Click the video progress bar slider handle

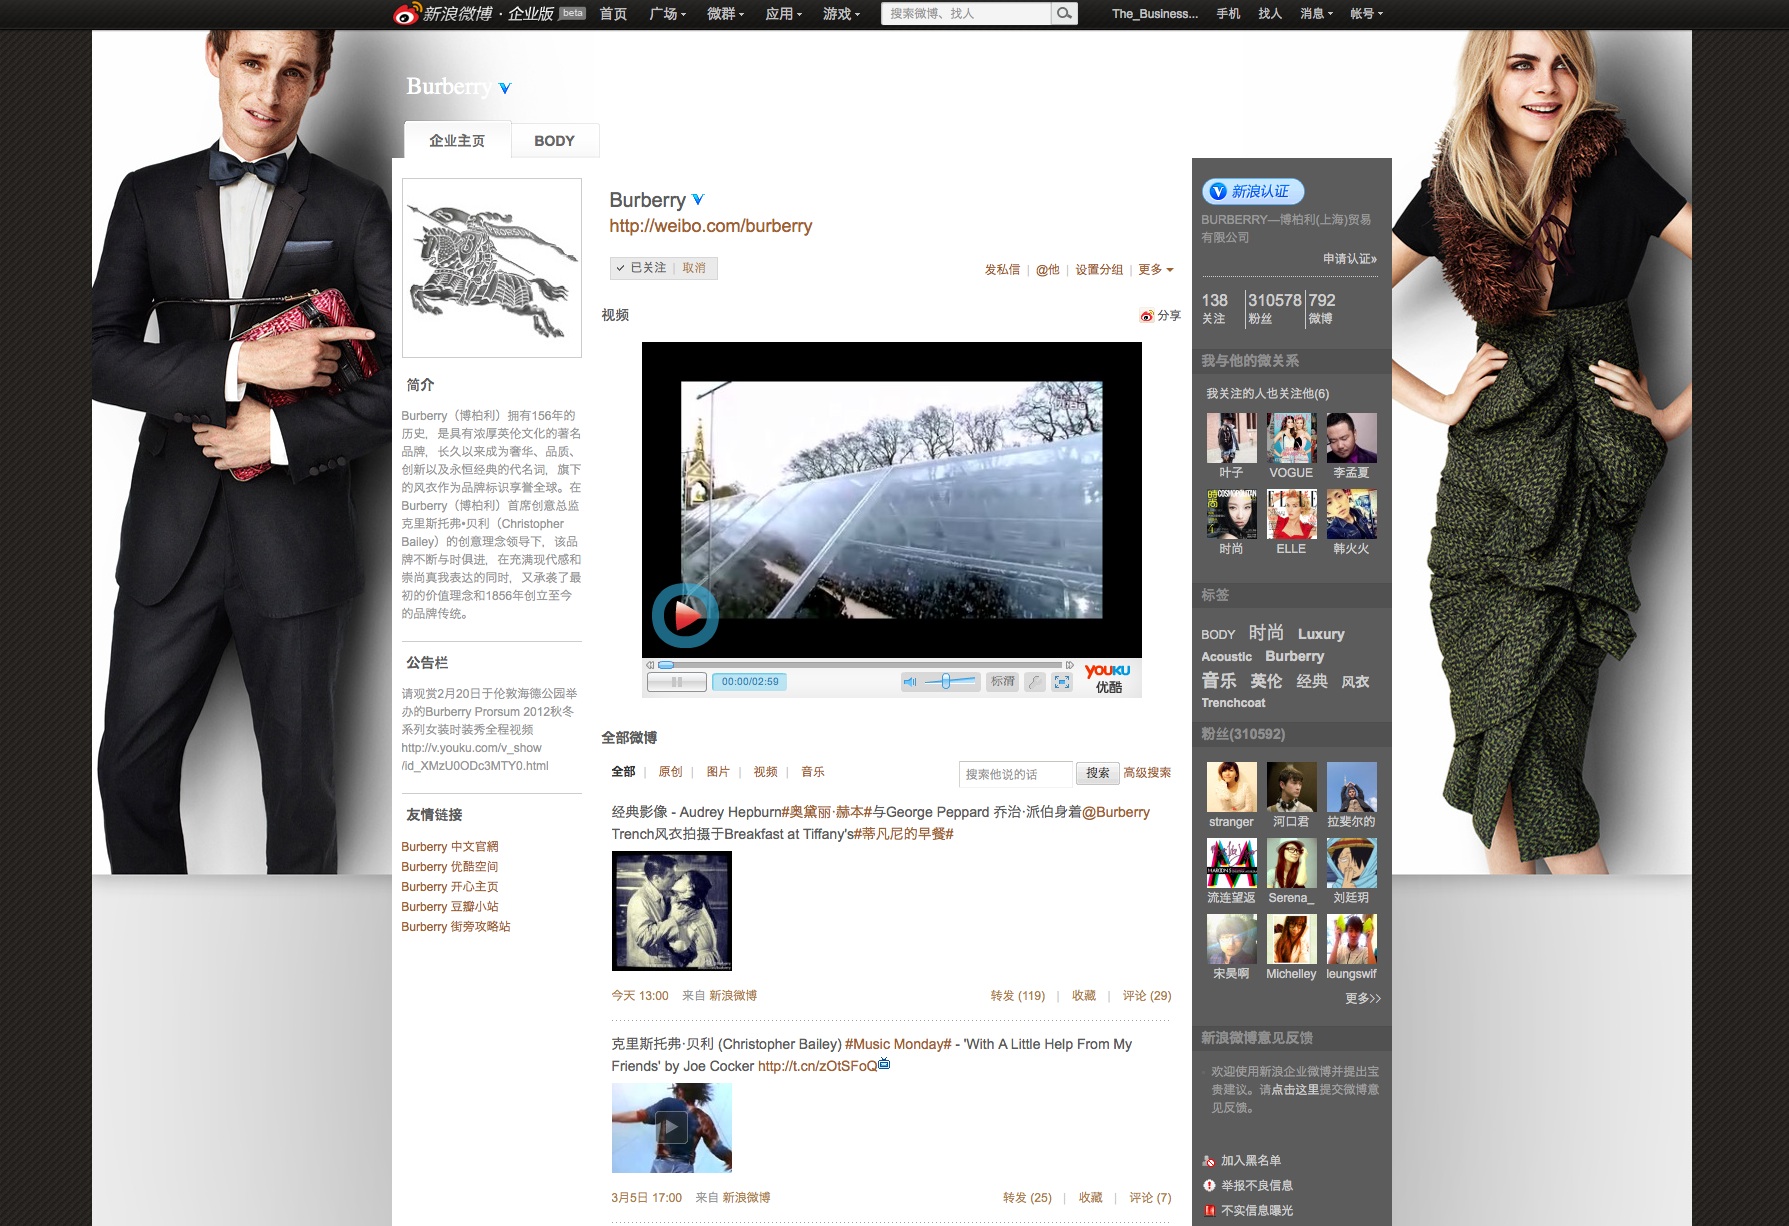point(666,665)
